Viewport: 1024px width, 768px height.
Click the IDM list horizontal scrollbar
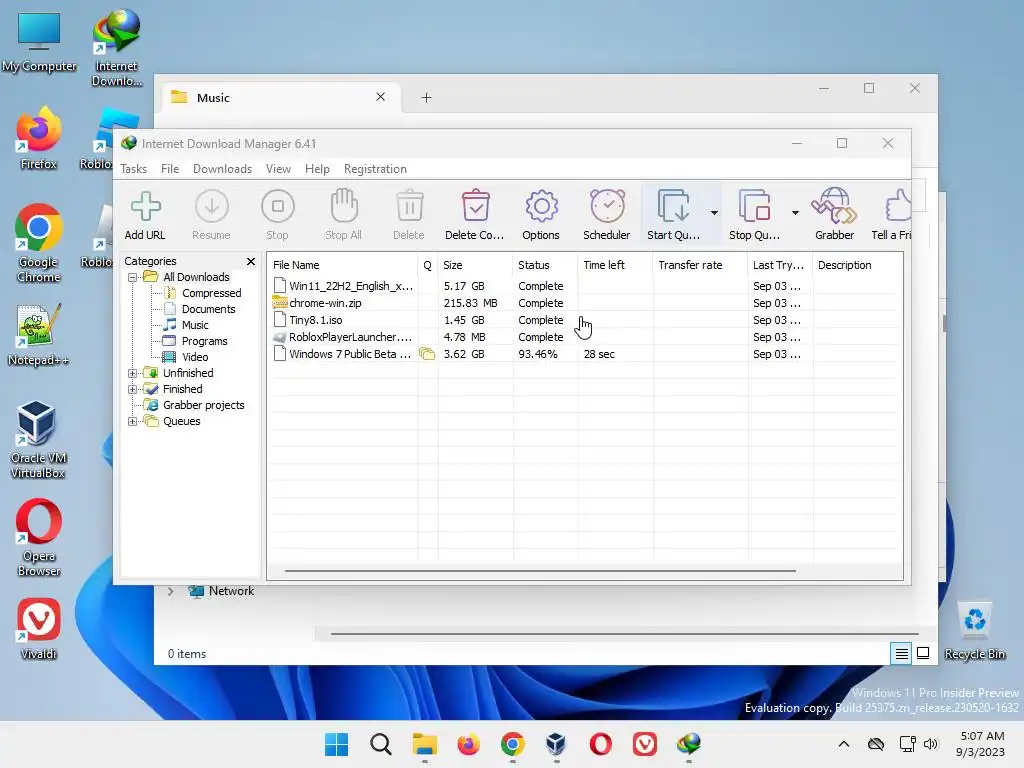pyautogui.click(x=540, y=571)
